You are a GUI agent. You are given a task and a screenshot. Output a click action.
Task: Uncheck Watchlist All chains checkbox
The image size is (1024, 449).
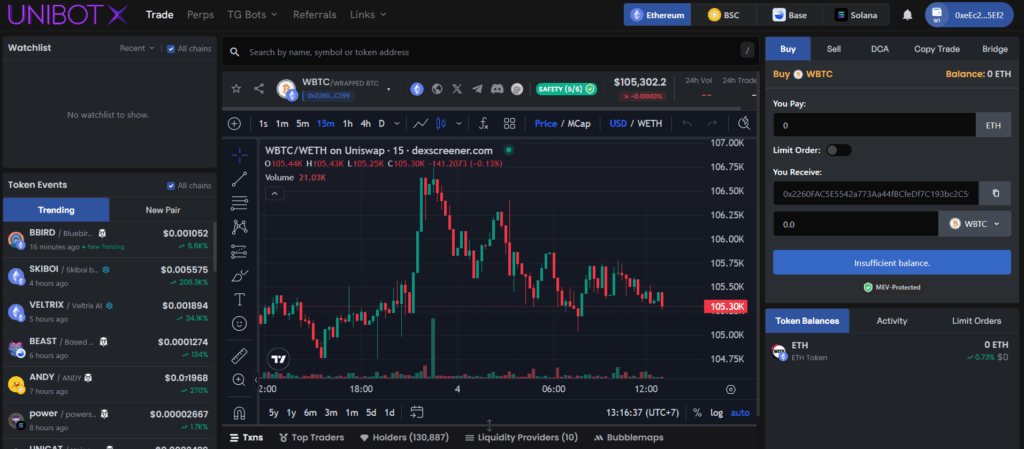tap(171, 48)
